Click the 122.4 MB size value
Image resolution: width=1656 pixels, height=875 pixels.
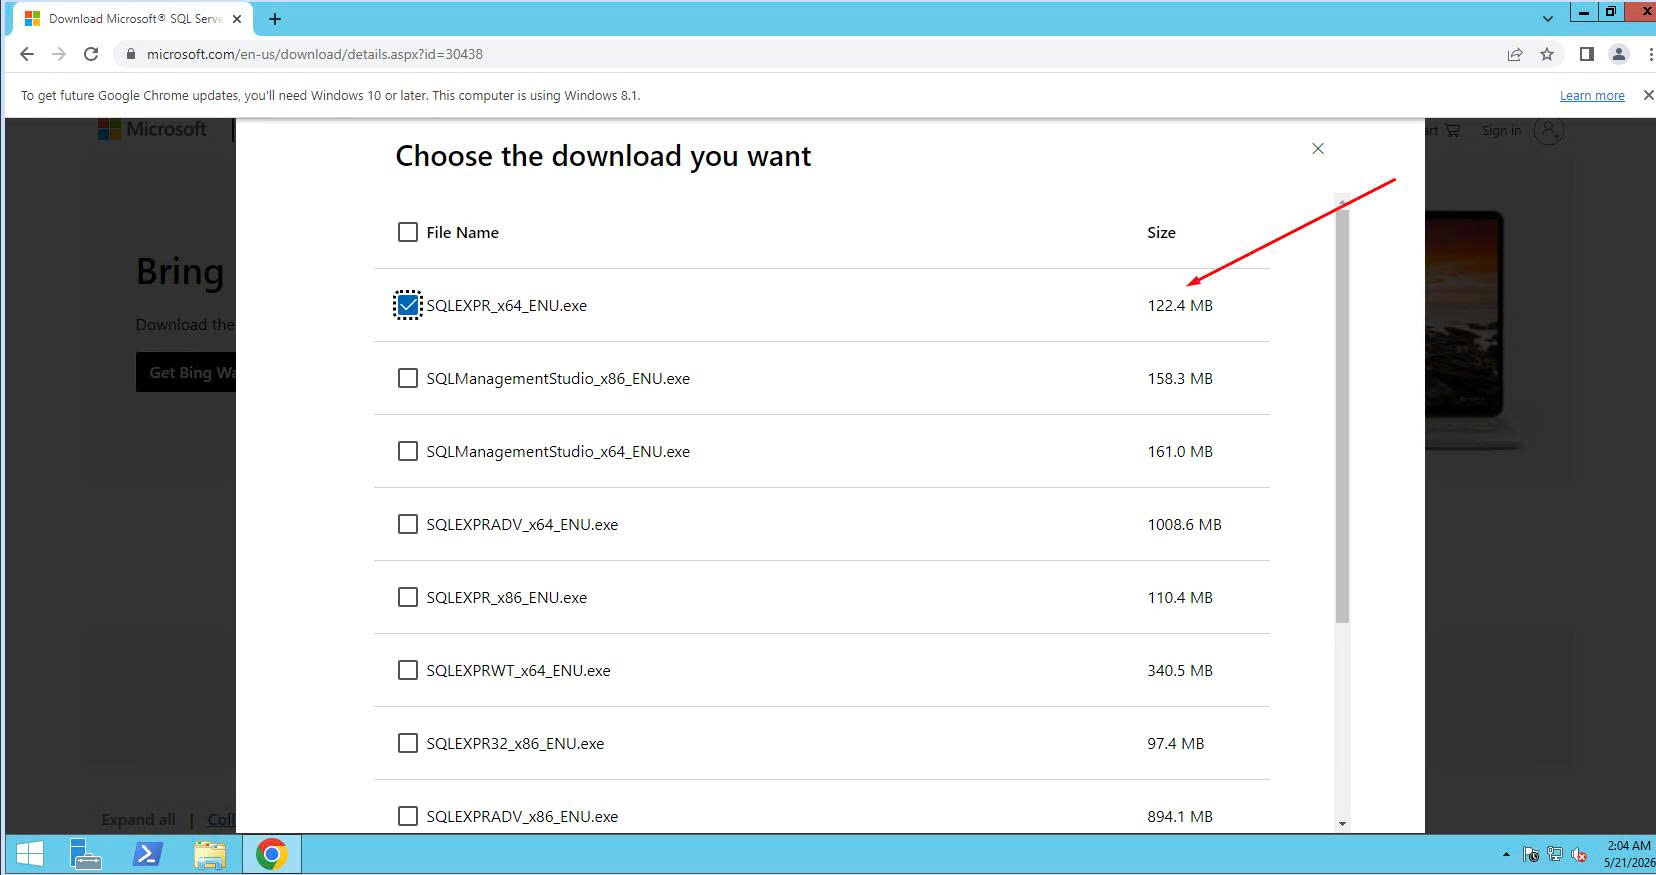[x=1180, y=305]
